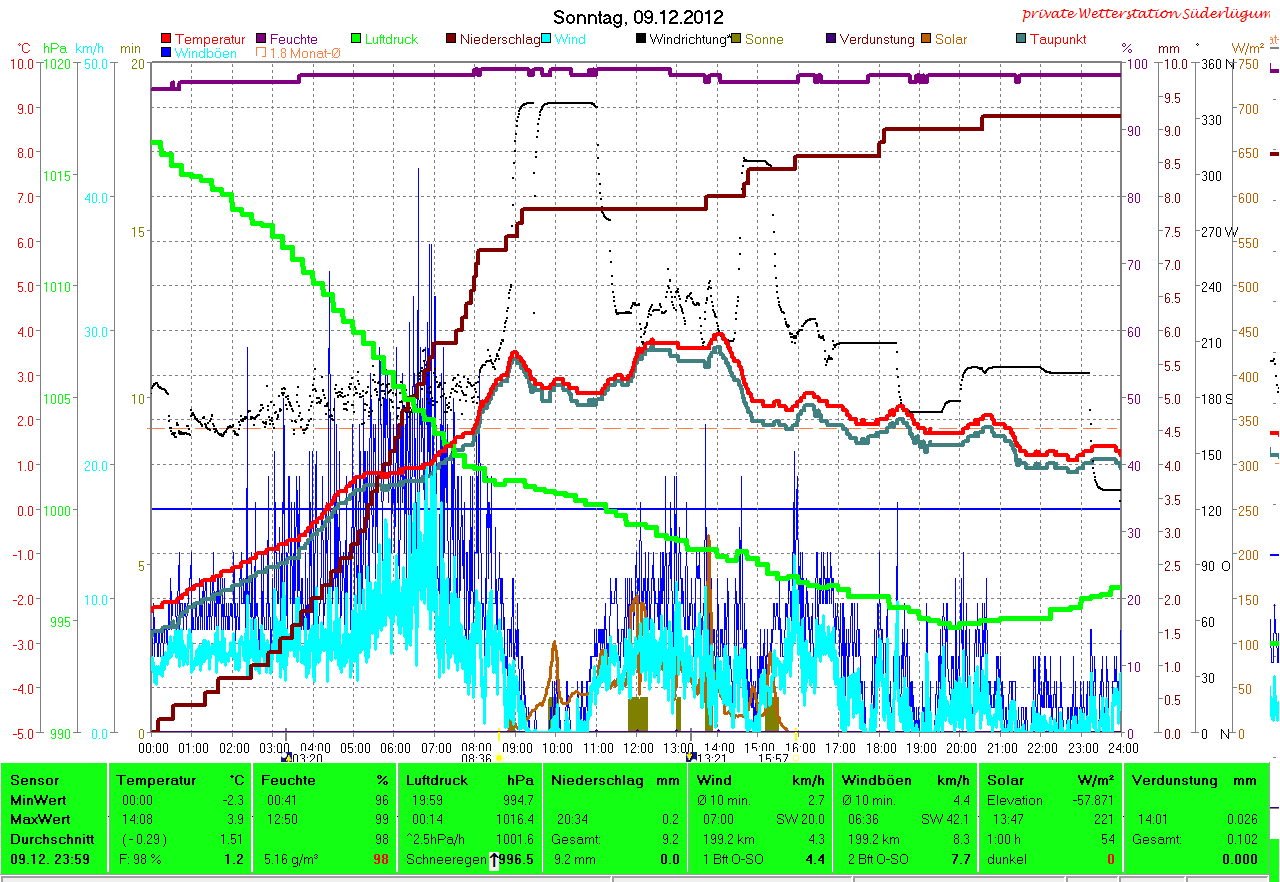
Task: Click the Wind legend label
Action: [x=571, y=40]
